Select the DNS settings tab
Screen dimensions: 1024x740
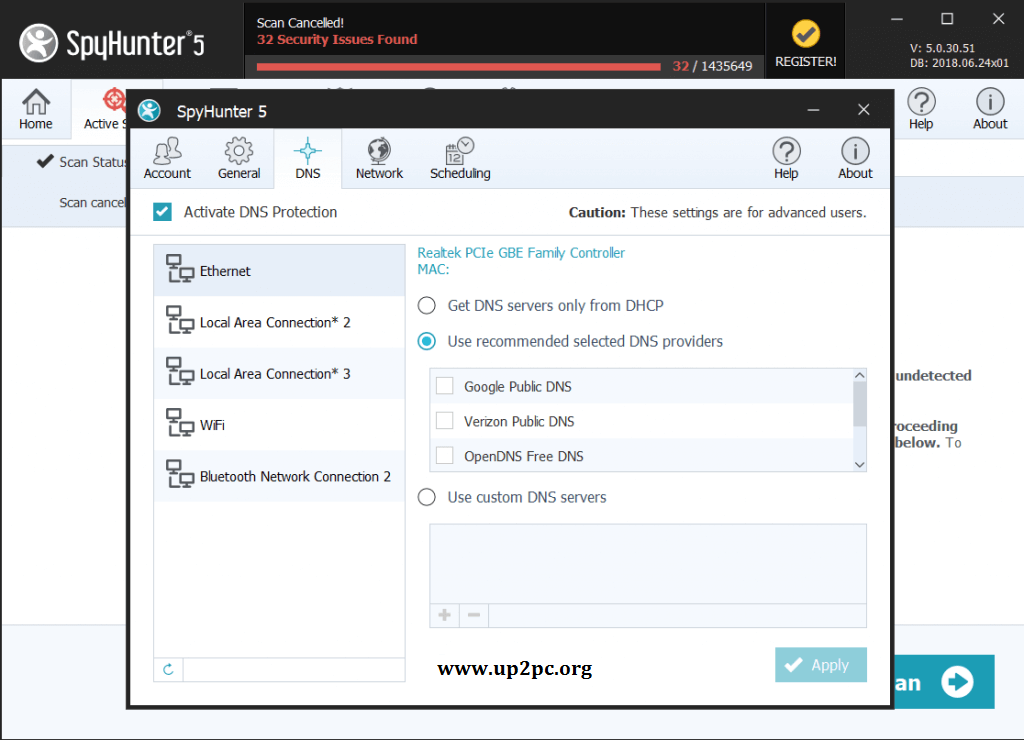(x=308, y=159)
